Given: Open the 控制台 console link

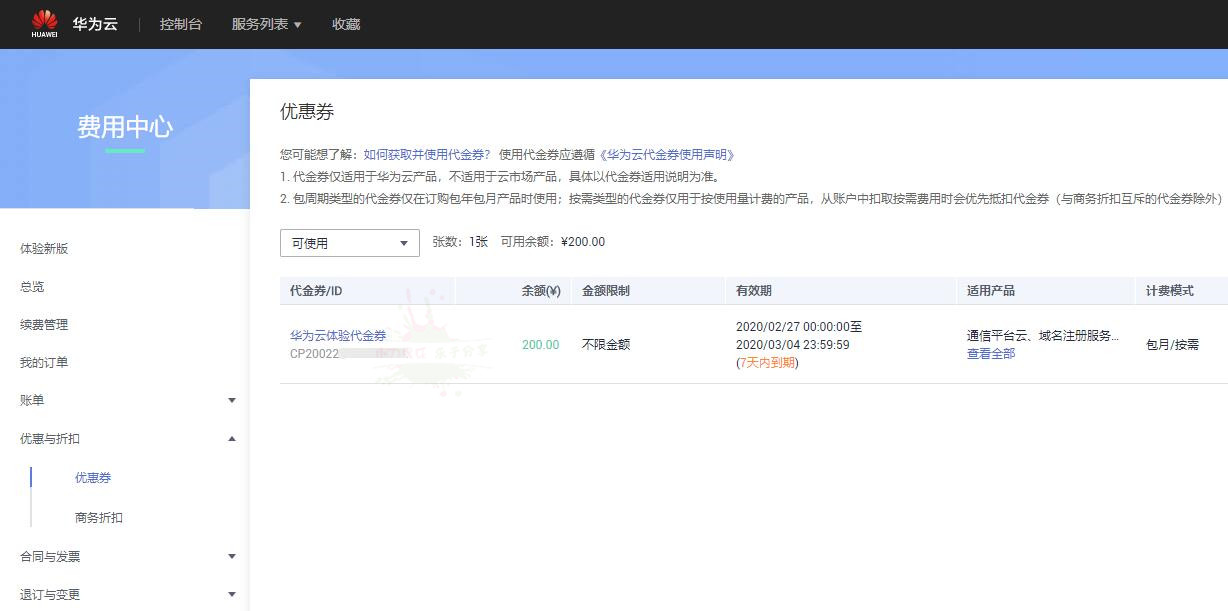Looking at the screenshot, I should point(181,24).
